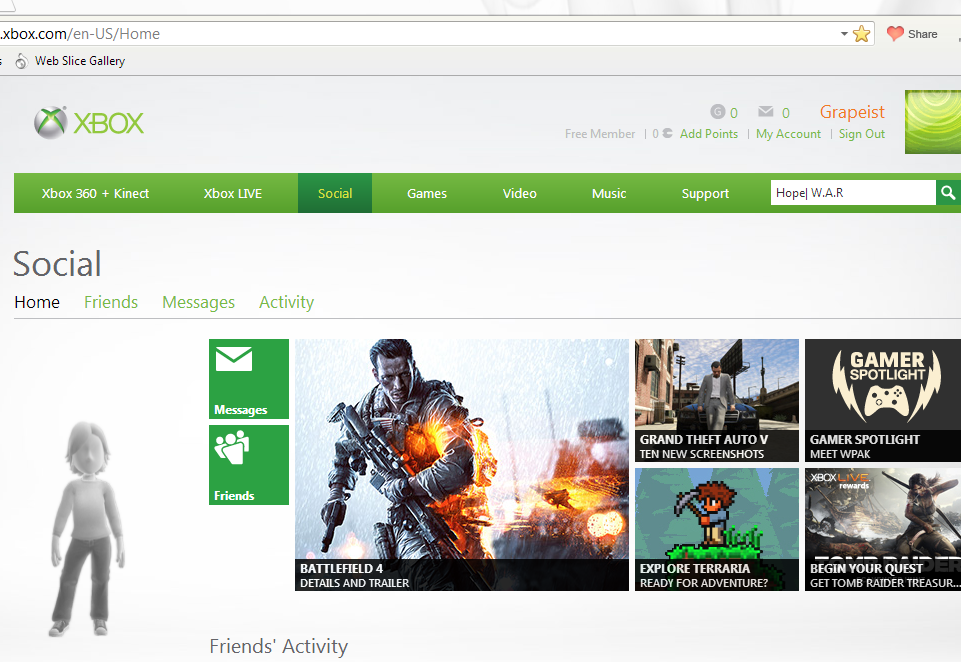Click the Share heart icon
This screenshot has width=961, height=662.
click(x=895, y=34)
